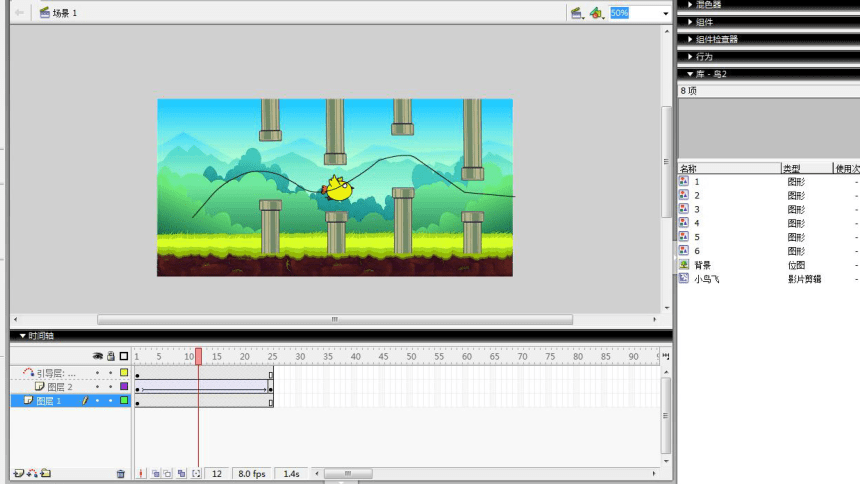This screenshot has height=484, width=860.
Task: Sort library by 名称 column header
Action: (x=729, y=168)
